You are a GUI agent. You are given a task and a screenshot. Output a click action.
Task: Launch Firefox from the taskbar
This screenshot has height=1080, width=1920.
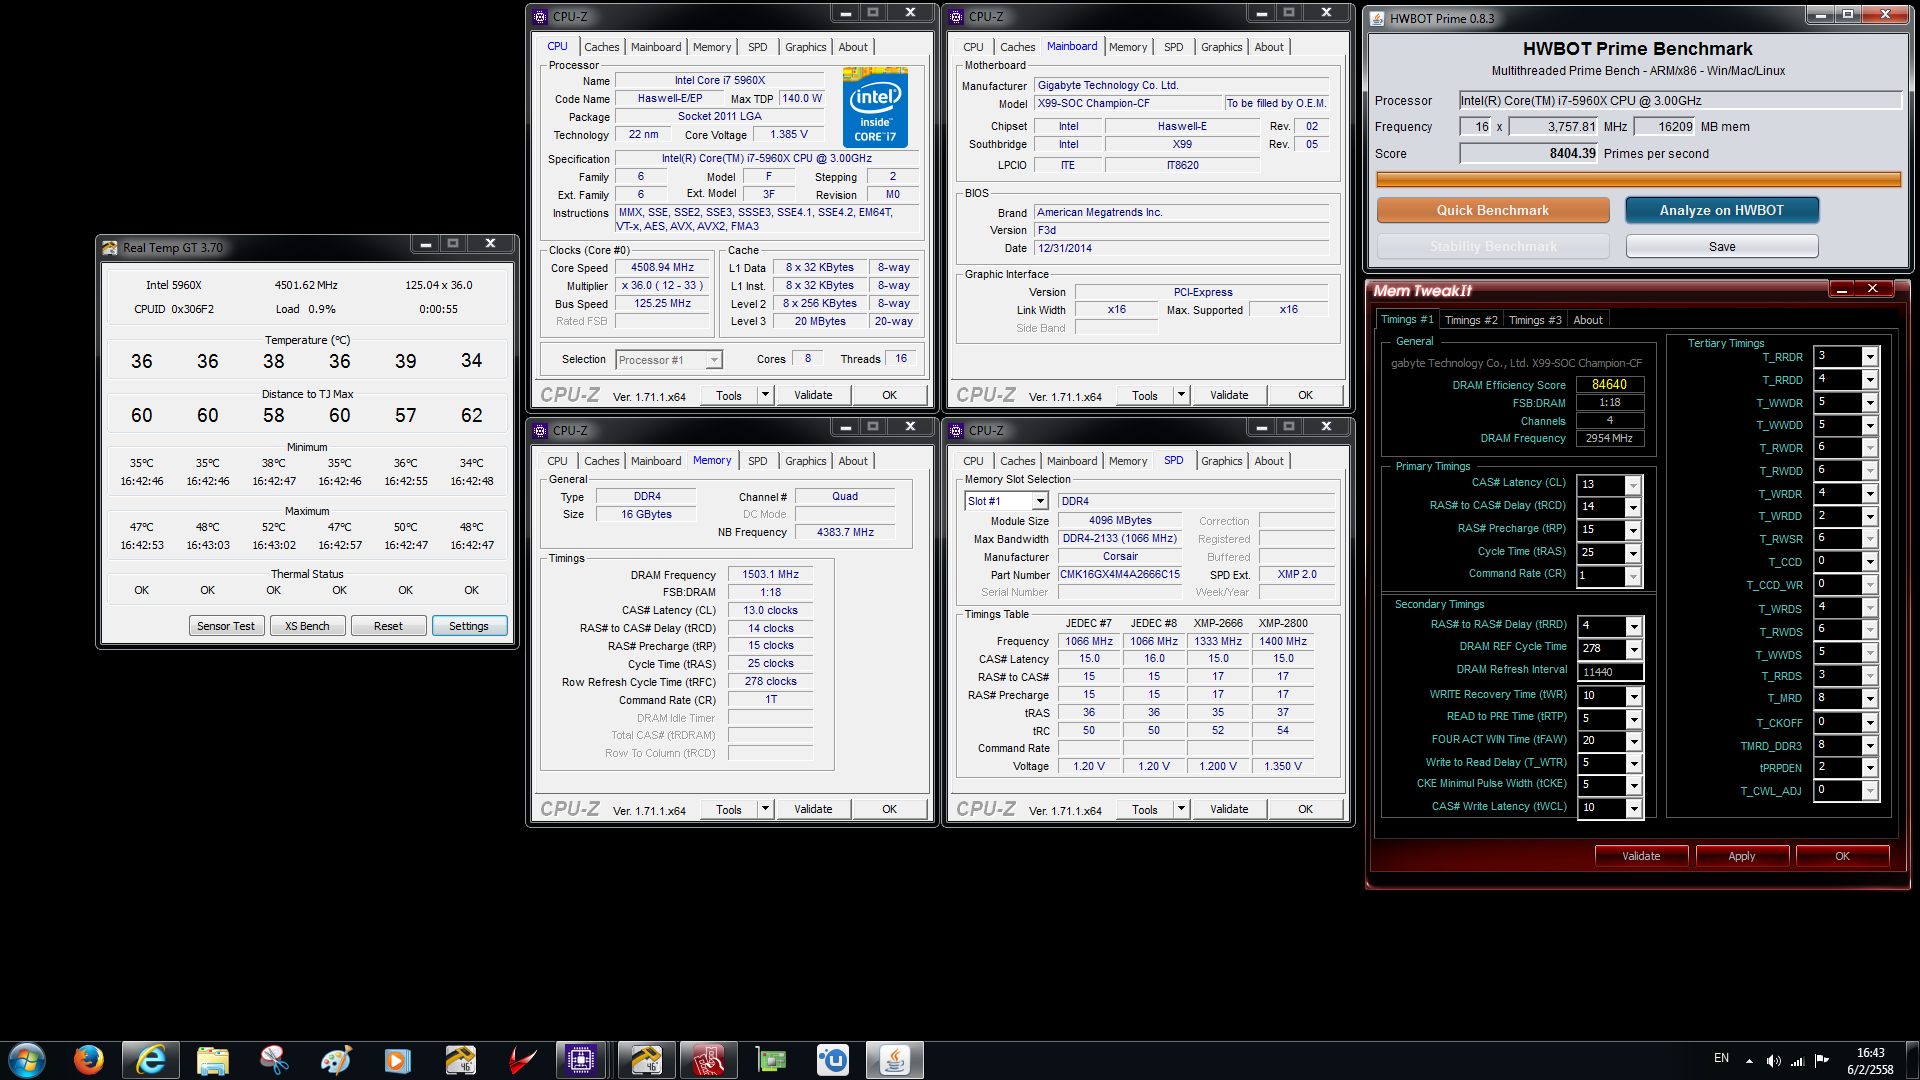pyautogui.click(x=89, y=1059)
